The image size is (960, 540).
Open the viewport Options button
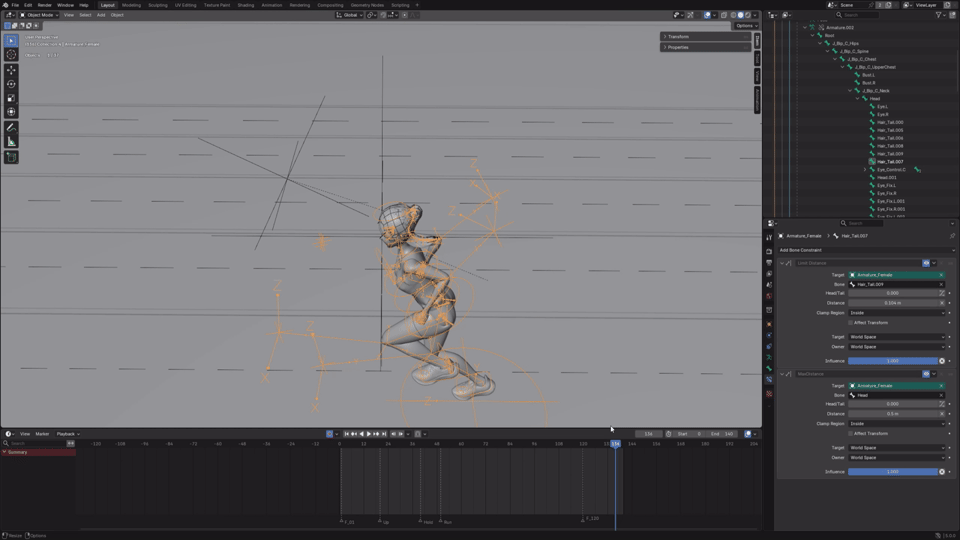pyautogui.click(x=746, y=26)
